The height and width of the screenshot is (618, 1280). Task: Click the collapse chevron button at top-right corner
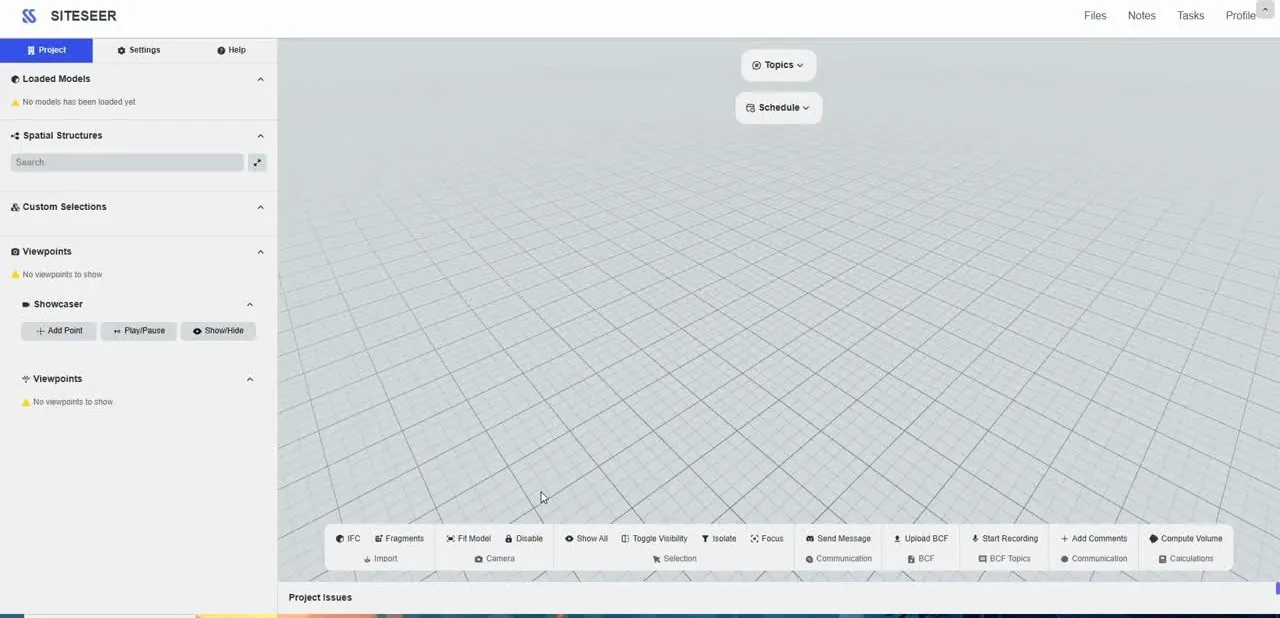click(1267, 9)
